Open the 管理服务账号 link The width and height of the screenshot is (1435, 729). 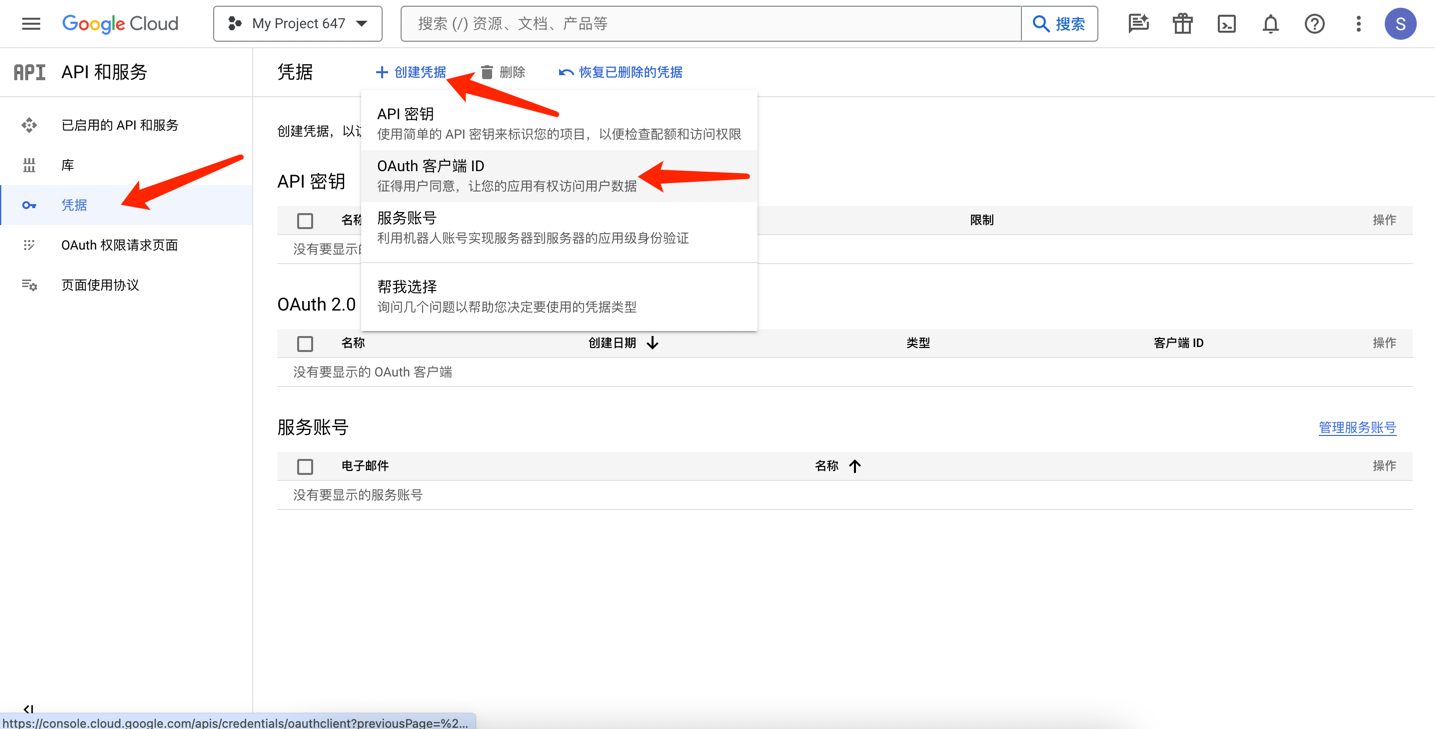tap(1357, 428)
